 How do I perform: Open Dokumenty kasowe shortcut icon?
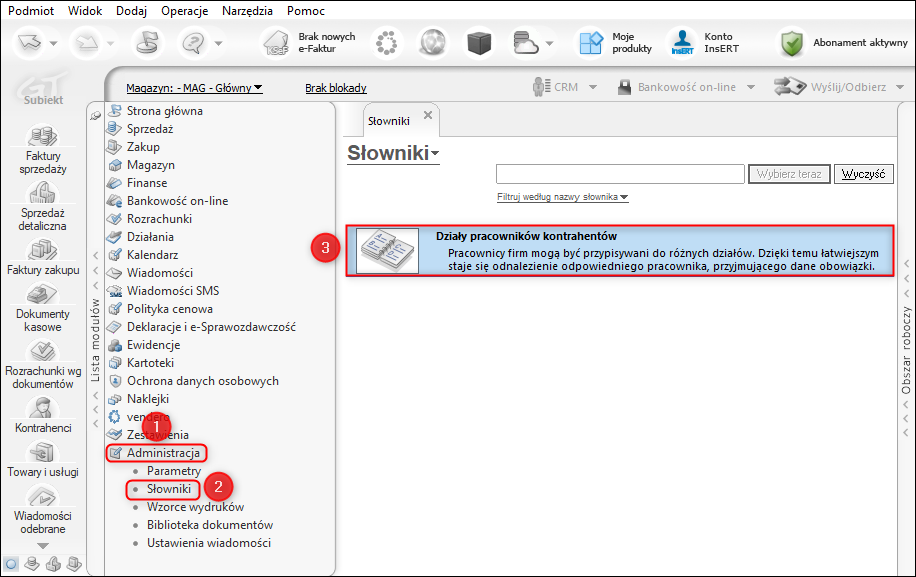(43, 294)
